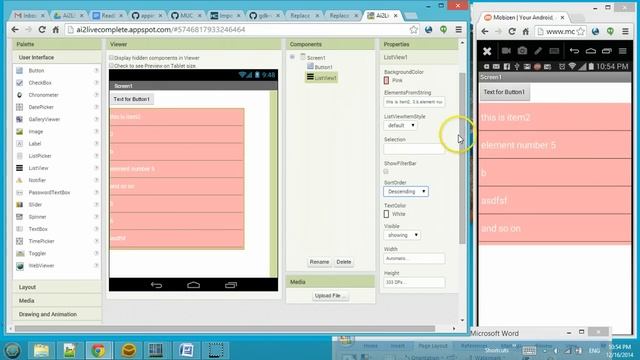Image resolution: width=640 pixels, height=360 pixels.
Task: Open the BackgroundColor Pink swatch
Action: [x=387, y=80]
